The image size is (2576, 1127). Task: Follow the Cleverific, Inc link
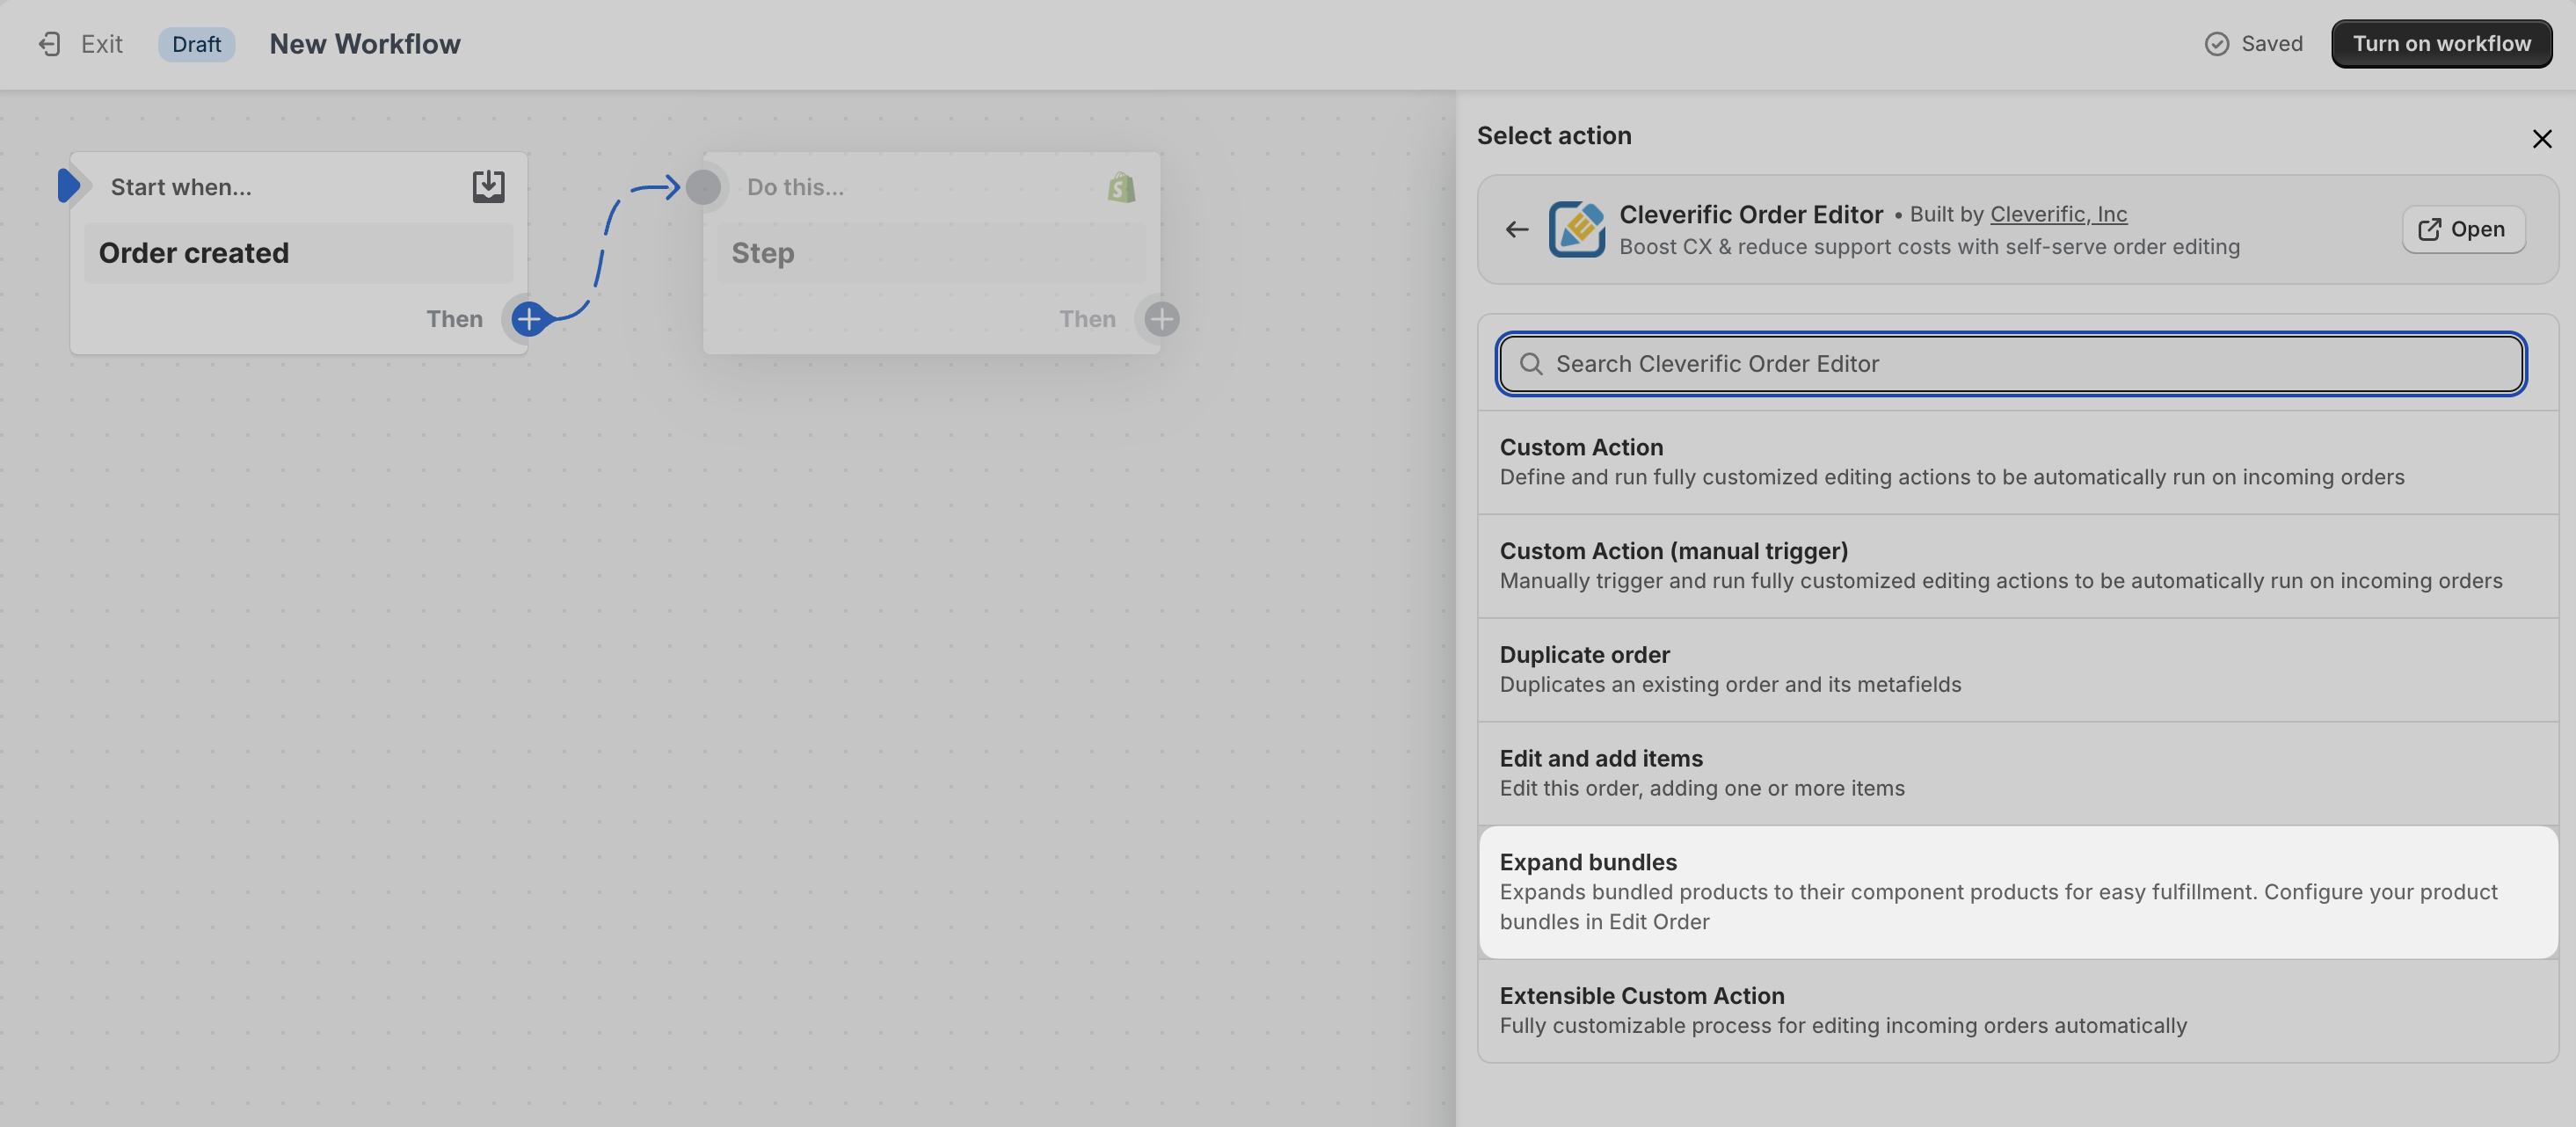2058,214
